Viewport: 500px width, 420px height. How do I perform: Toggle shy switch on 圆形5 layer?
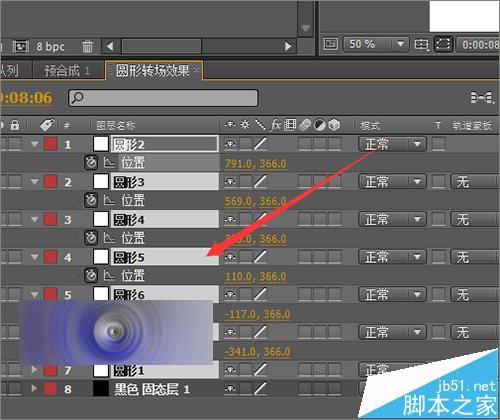coord(231,257)
